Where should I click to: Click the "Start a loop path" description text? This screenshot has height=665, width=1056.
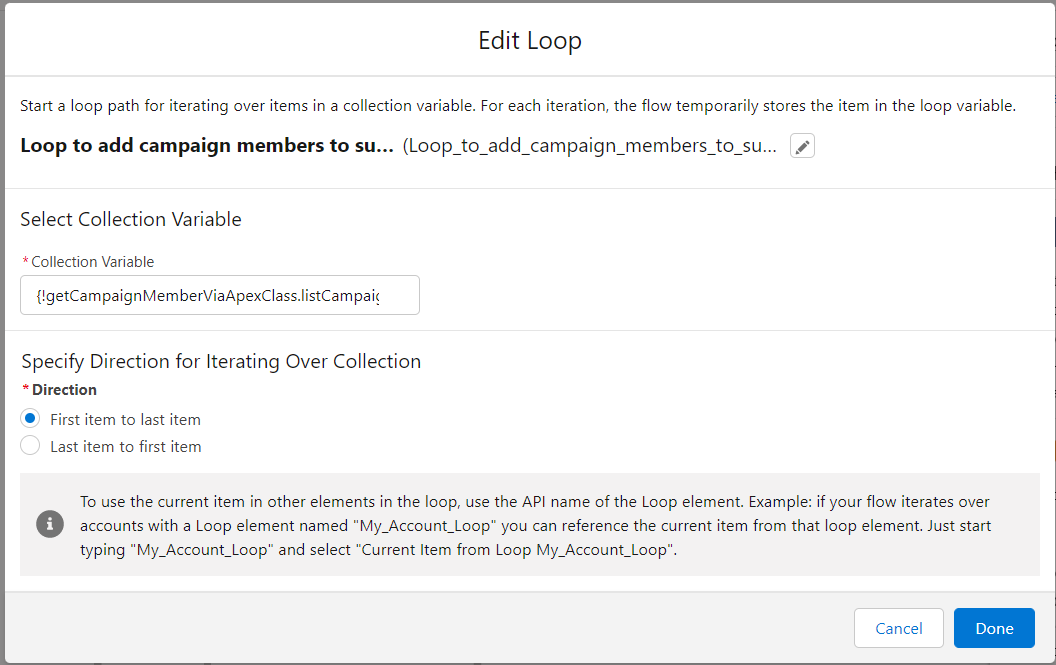(518, 106)
